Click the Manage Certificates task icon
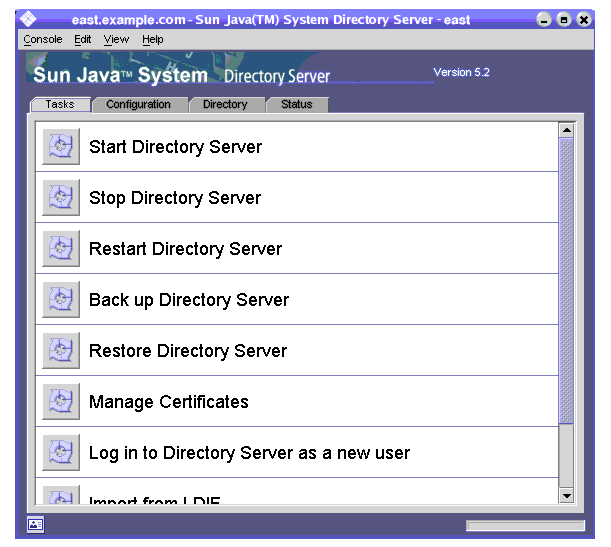 61,402
